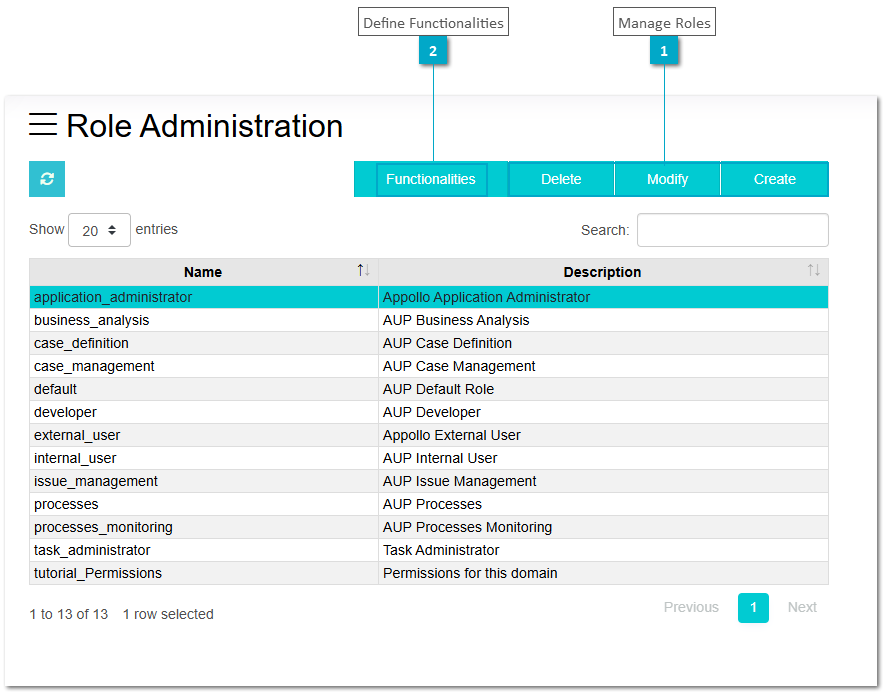Go to Previous page
This screenshot has width=886, height=695.
691,607
